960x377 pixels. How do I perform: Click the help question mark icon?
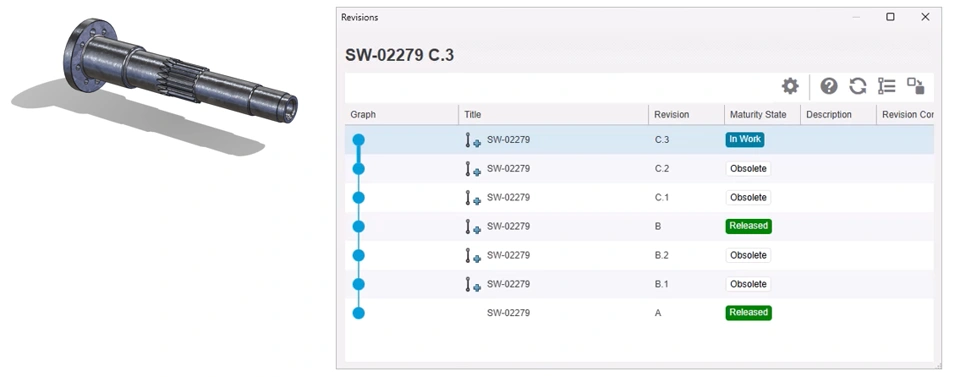pyautogui.click(x=829, y=86)
